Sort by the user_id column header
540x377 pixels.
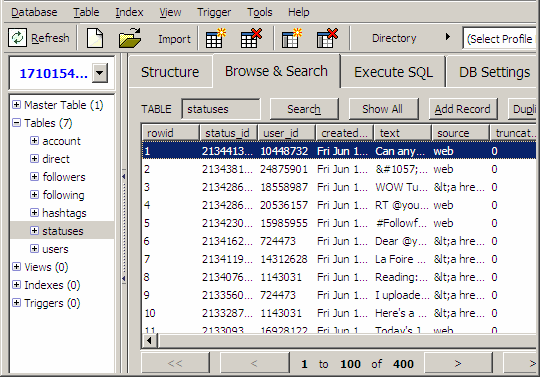tap(286, 133)
